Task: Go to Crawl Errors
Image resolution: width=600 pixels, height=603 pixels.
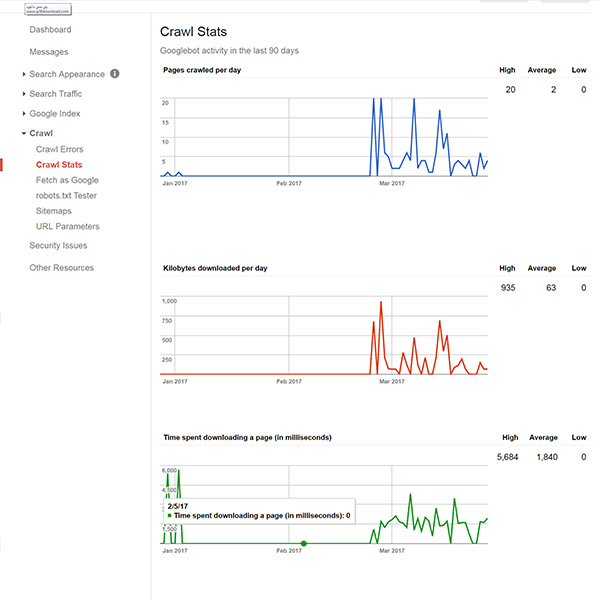Action: click(60, 149)
